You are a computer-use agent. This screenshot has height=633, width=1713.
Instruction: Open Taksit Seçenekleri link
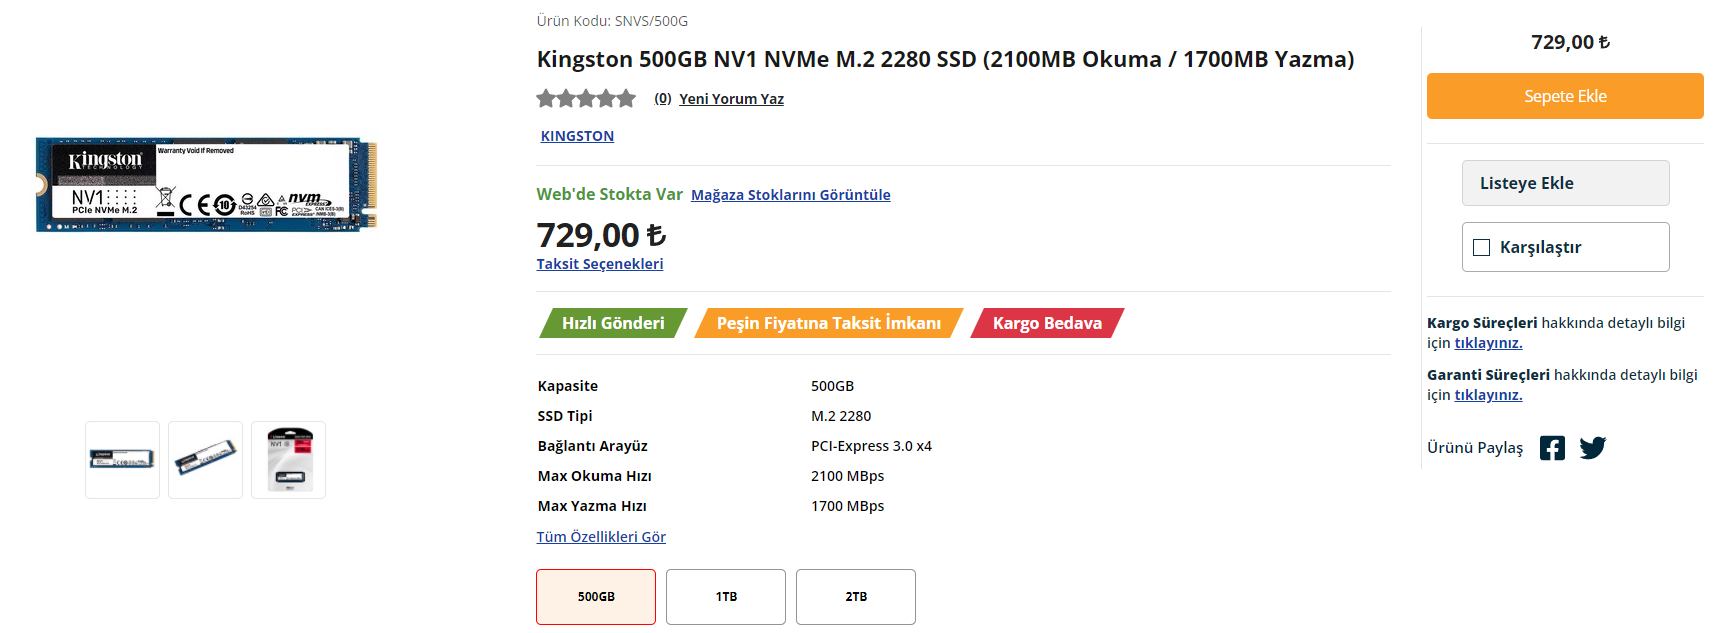coord(600,264)
